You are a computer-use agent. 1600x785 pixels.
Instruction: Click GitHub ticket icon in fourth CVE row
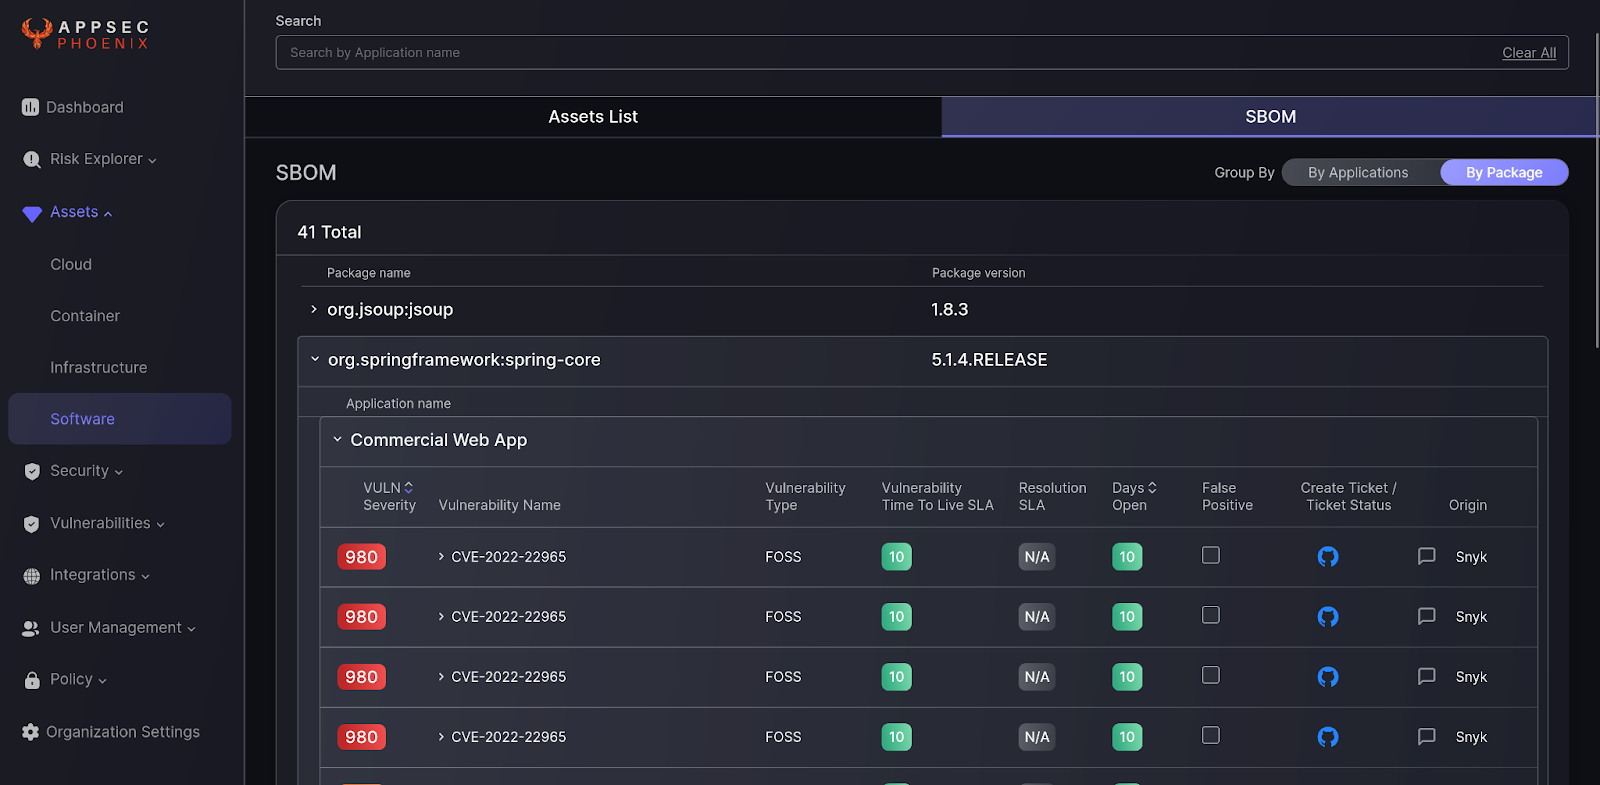click(1327, 737)
